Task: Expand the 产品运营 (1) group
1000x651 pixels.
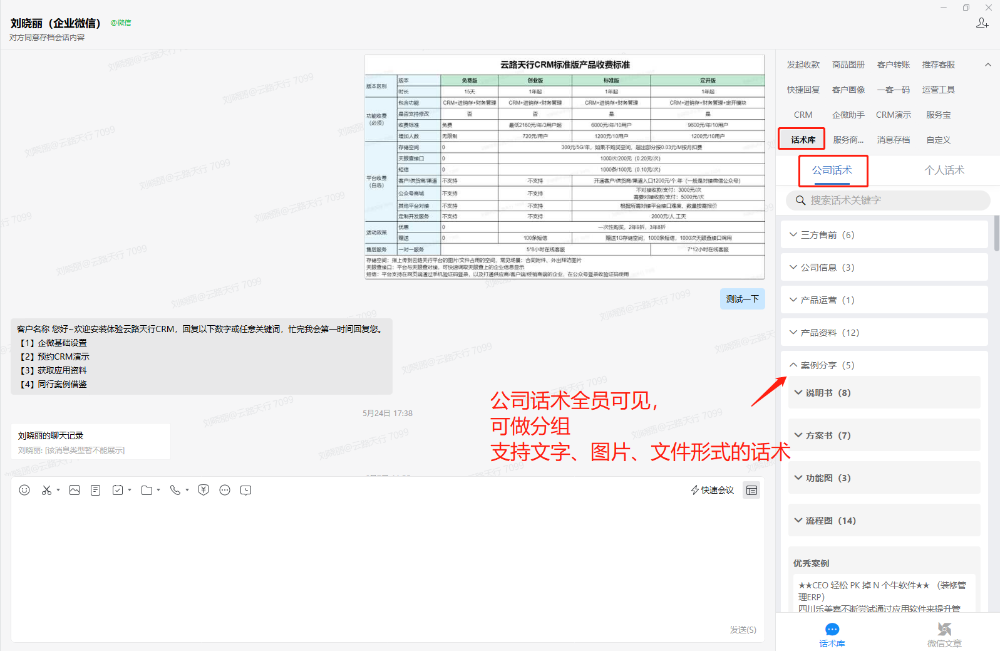Action: click(x=884, y=300)
